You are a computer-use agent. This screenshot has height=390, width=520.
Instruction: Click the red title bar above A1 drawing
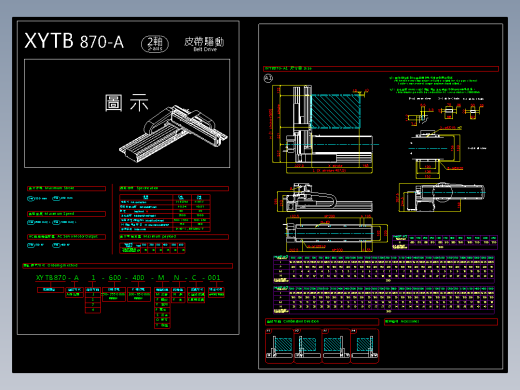(x=381, y=69)
